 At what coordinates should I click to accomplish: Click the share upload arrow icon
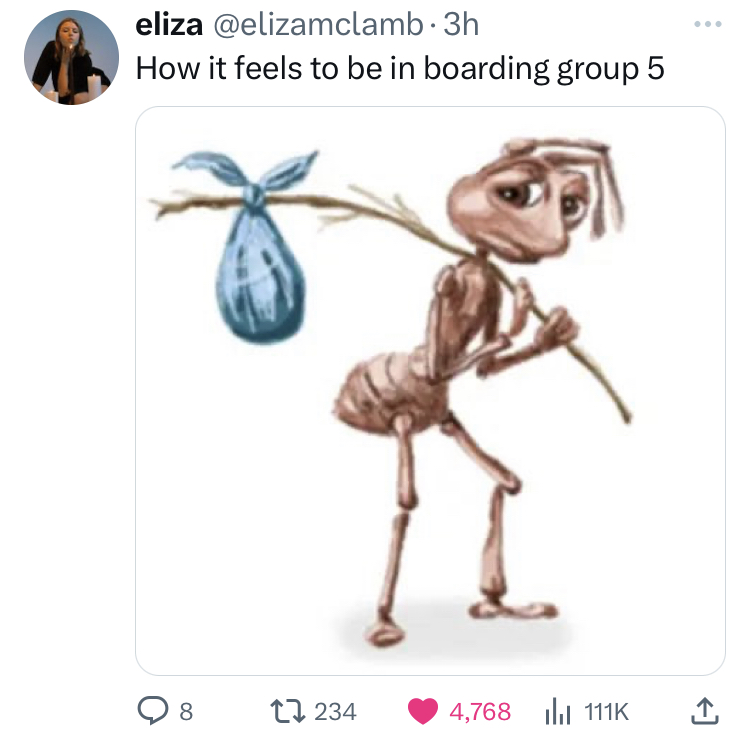[x=705, y=711]
